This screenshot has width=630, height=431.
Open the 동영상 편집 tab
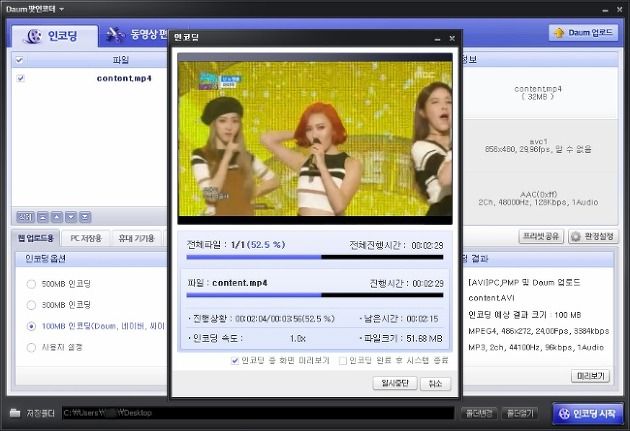(x=137, y=35)
